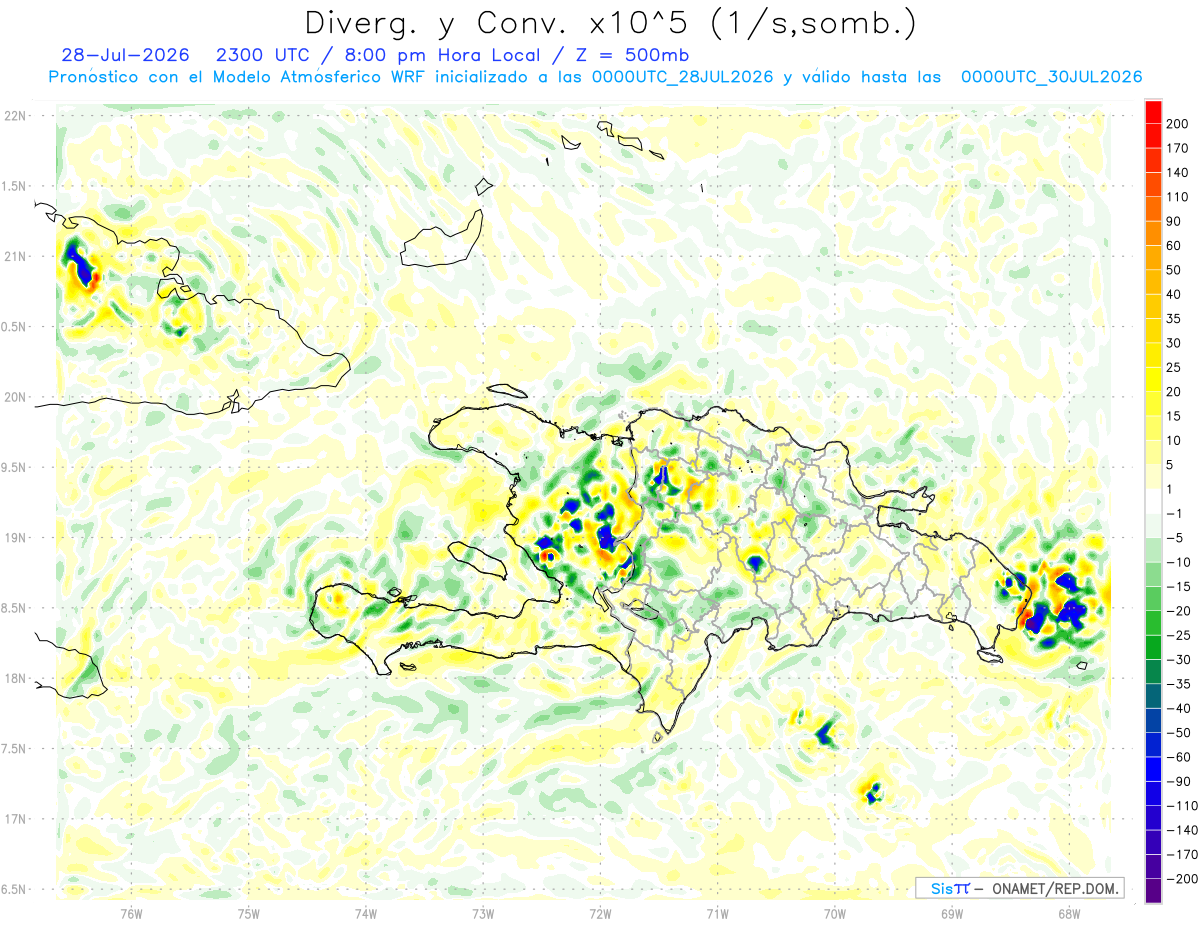Click the '18N' latitude label
The width and height of the screenshot is (1200, 927).
click(x=14, y=678)
